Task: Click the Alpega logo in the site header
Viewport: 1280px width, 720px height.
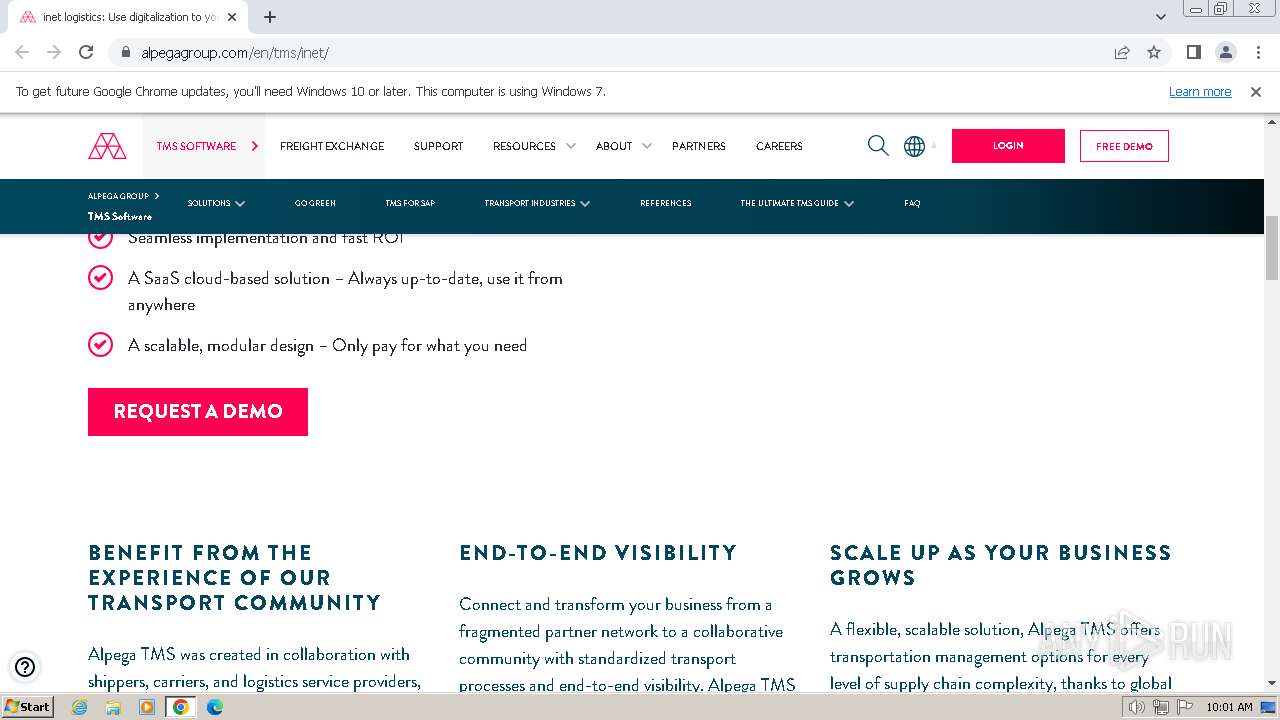Action: [107, 146]
